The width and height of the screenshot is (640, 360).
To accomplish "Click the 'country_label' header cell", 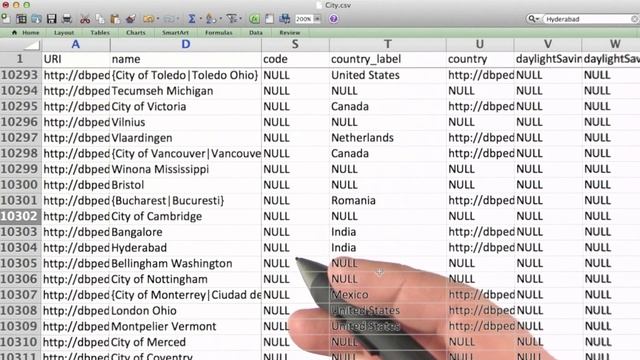I will pos(388,59).
